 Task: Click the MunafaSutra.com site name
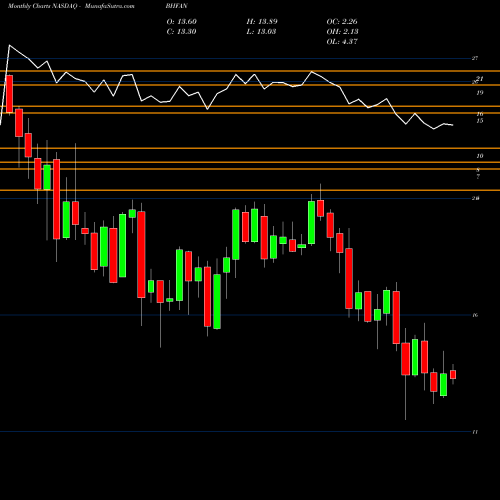coord(110,6)
